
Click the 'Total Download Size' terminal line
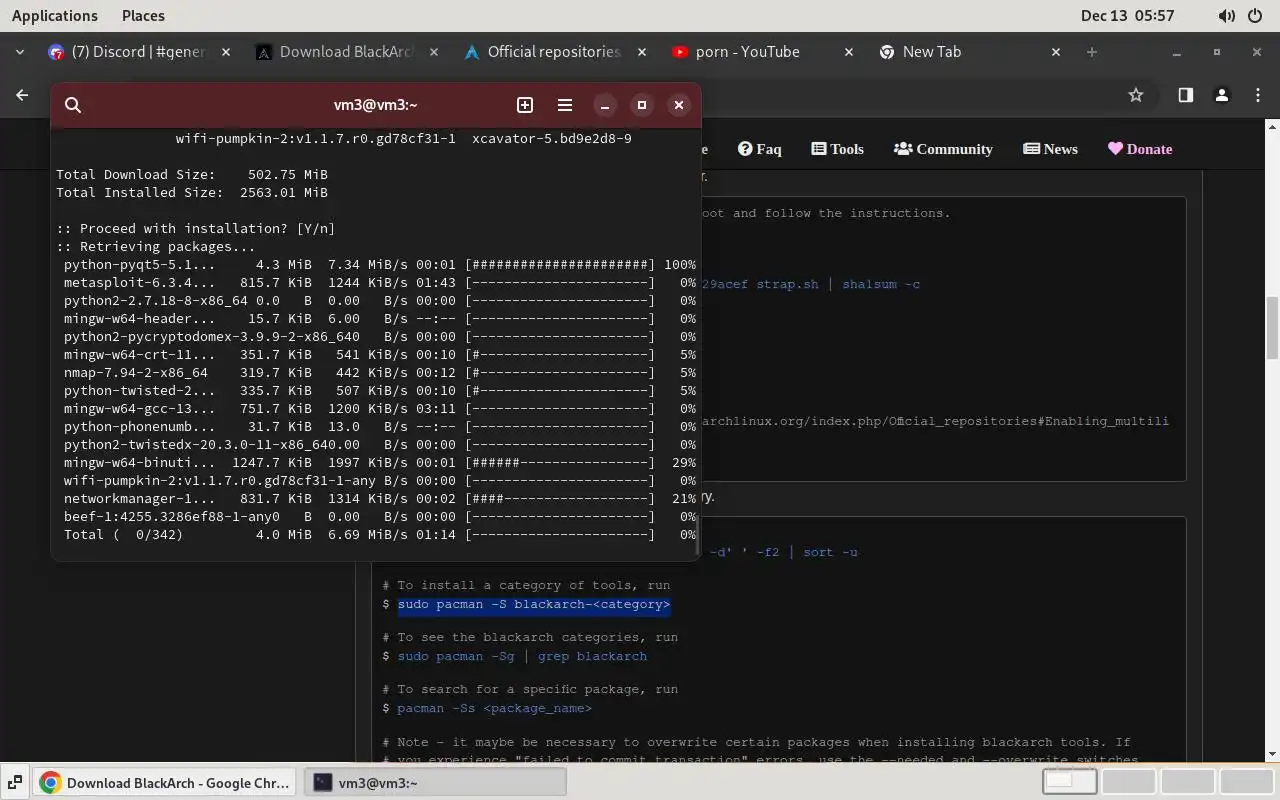(192, 175)
